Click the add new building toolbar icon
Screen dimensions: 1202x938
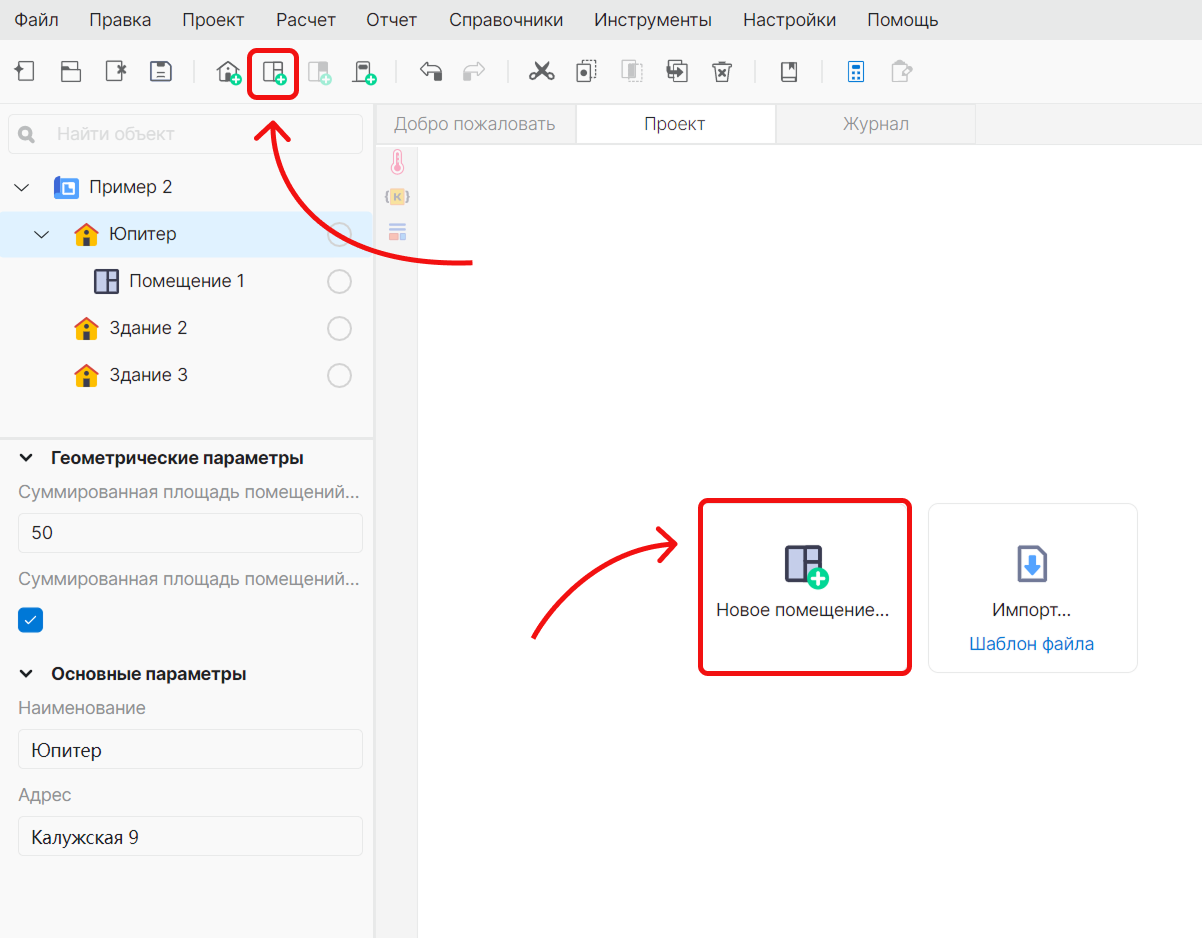[x=229, y=72]
